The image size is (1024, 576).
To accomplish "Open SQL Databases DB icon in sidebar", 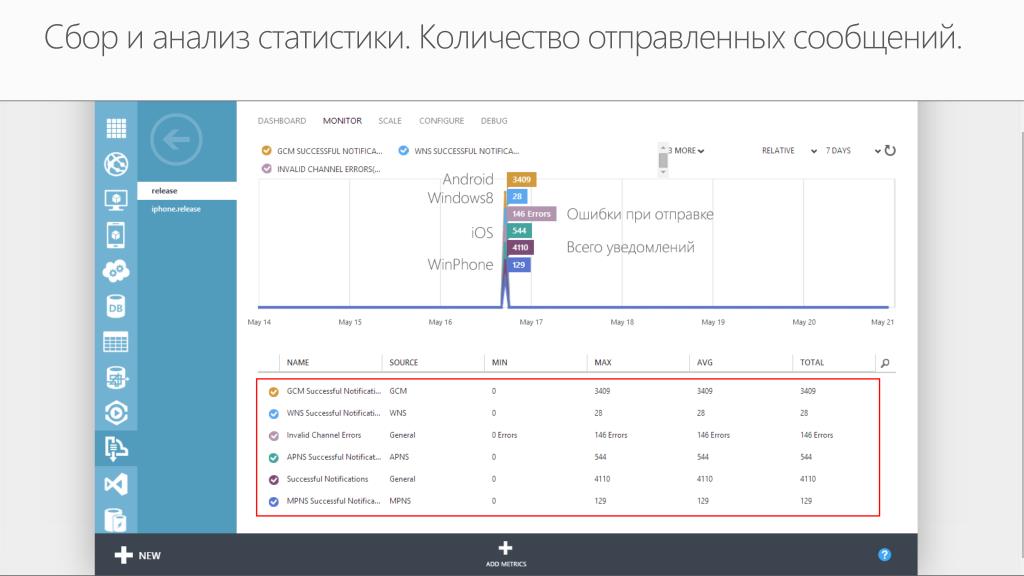I will tap(116, 307).
